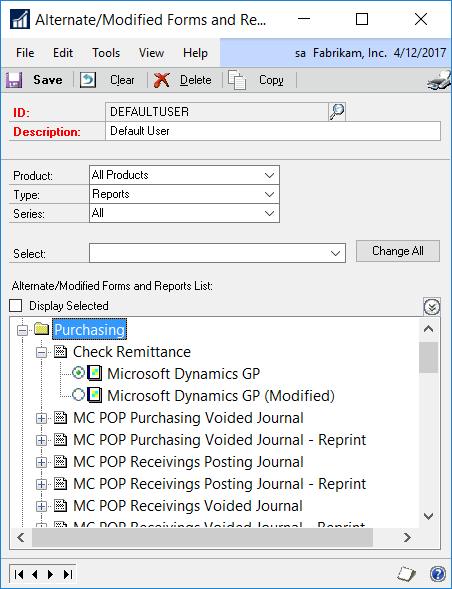This screenshot has width=452, height=589.
Task: Click the MC POP Purchasing Voided Journal report icon
Action: coord(60,418)
